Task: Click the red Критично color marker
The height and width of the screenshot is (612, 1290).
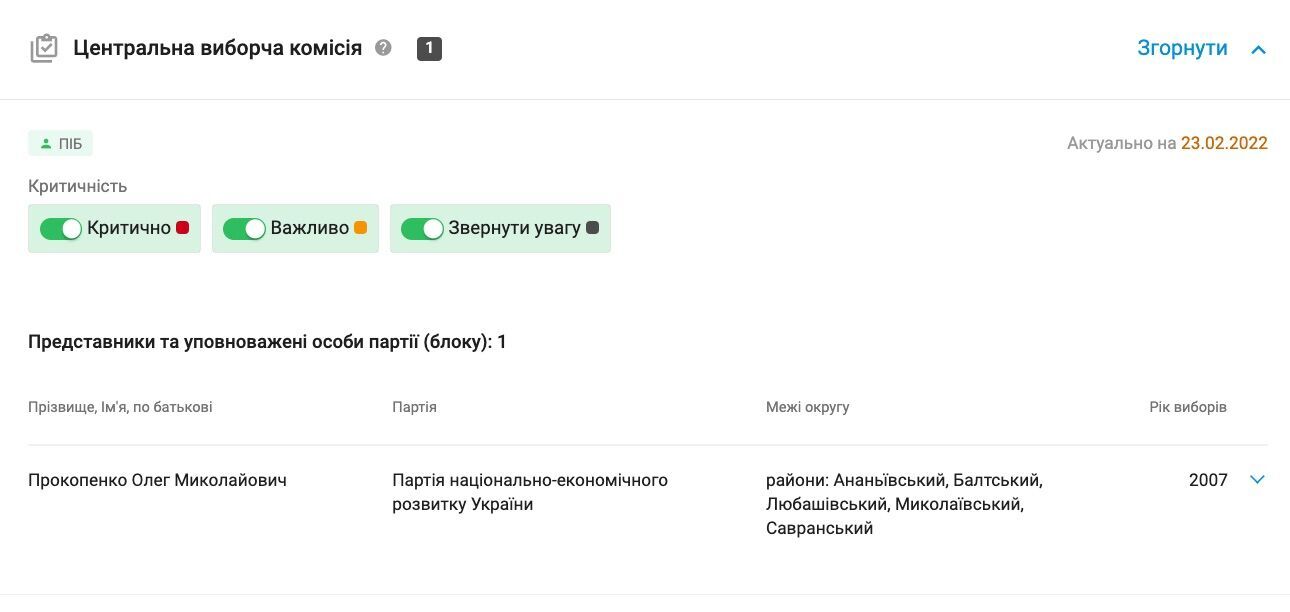Action: click(x=182, y=228)
